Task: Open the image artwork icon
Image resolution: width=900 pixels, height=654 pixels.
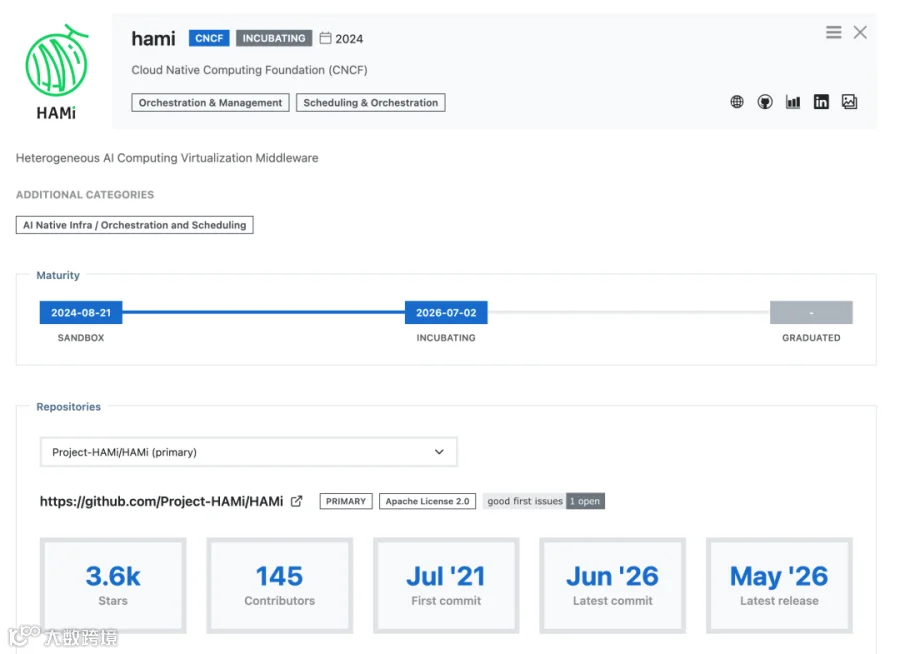Action: pyautogui.click(x=849, y=102)
